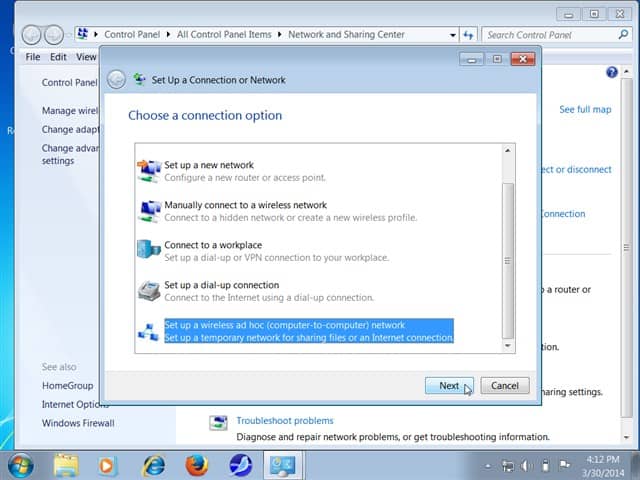Open Internet Explorer from the taskbar
The image size is (640, 480).
tap(154, 465)
